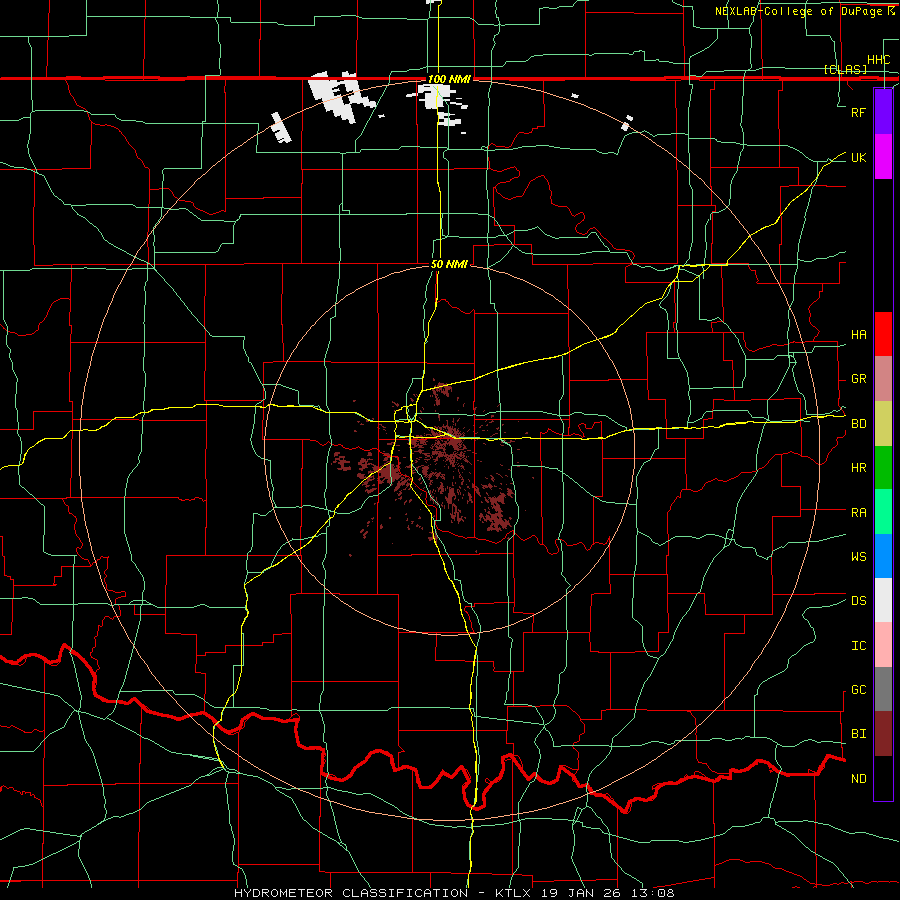Click the 'HA' legend label

pos(859,334)
